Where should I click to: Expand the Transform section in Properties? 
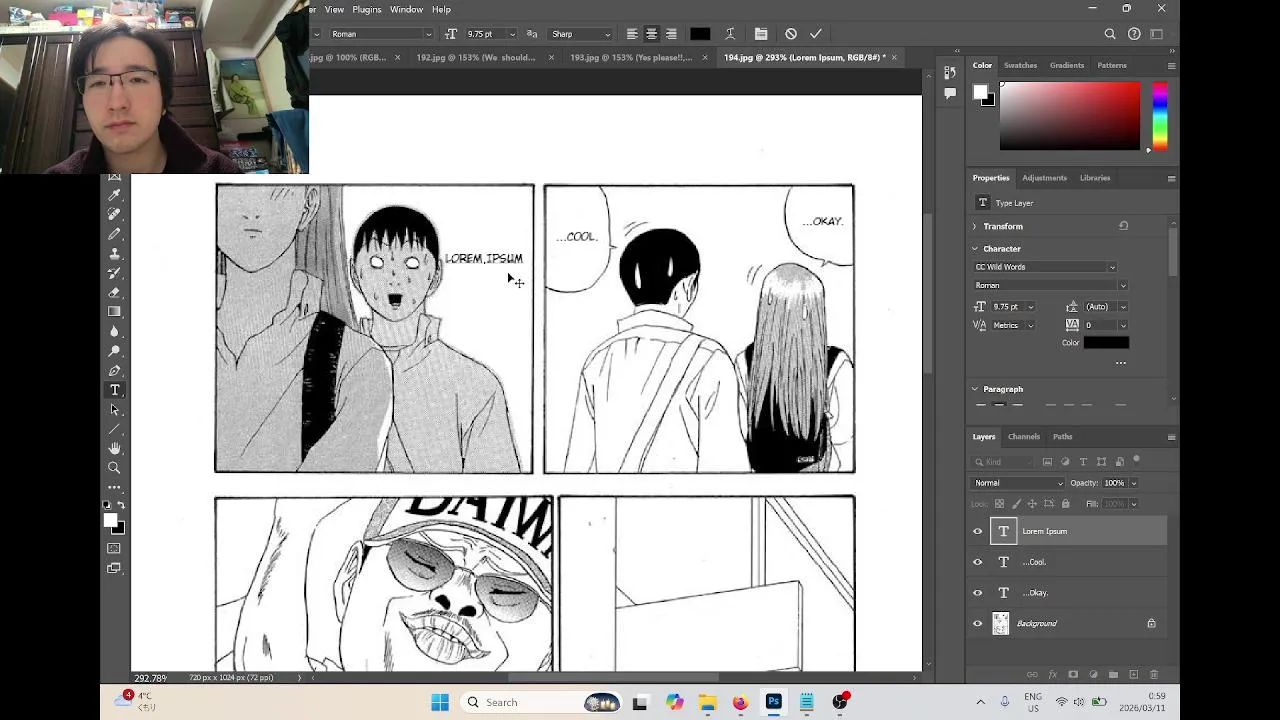[975, 227]
